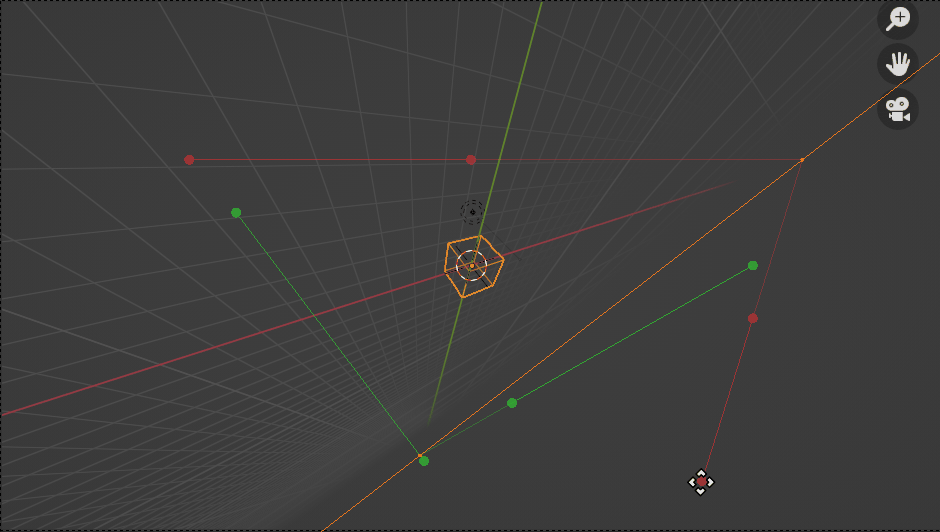Toggle camera view with the camera icon

[x=897, y=109]
